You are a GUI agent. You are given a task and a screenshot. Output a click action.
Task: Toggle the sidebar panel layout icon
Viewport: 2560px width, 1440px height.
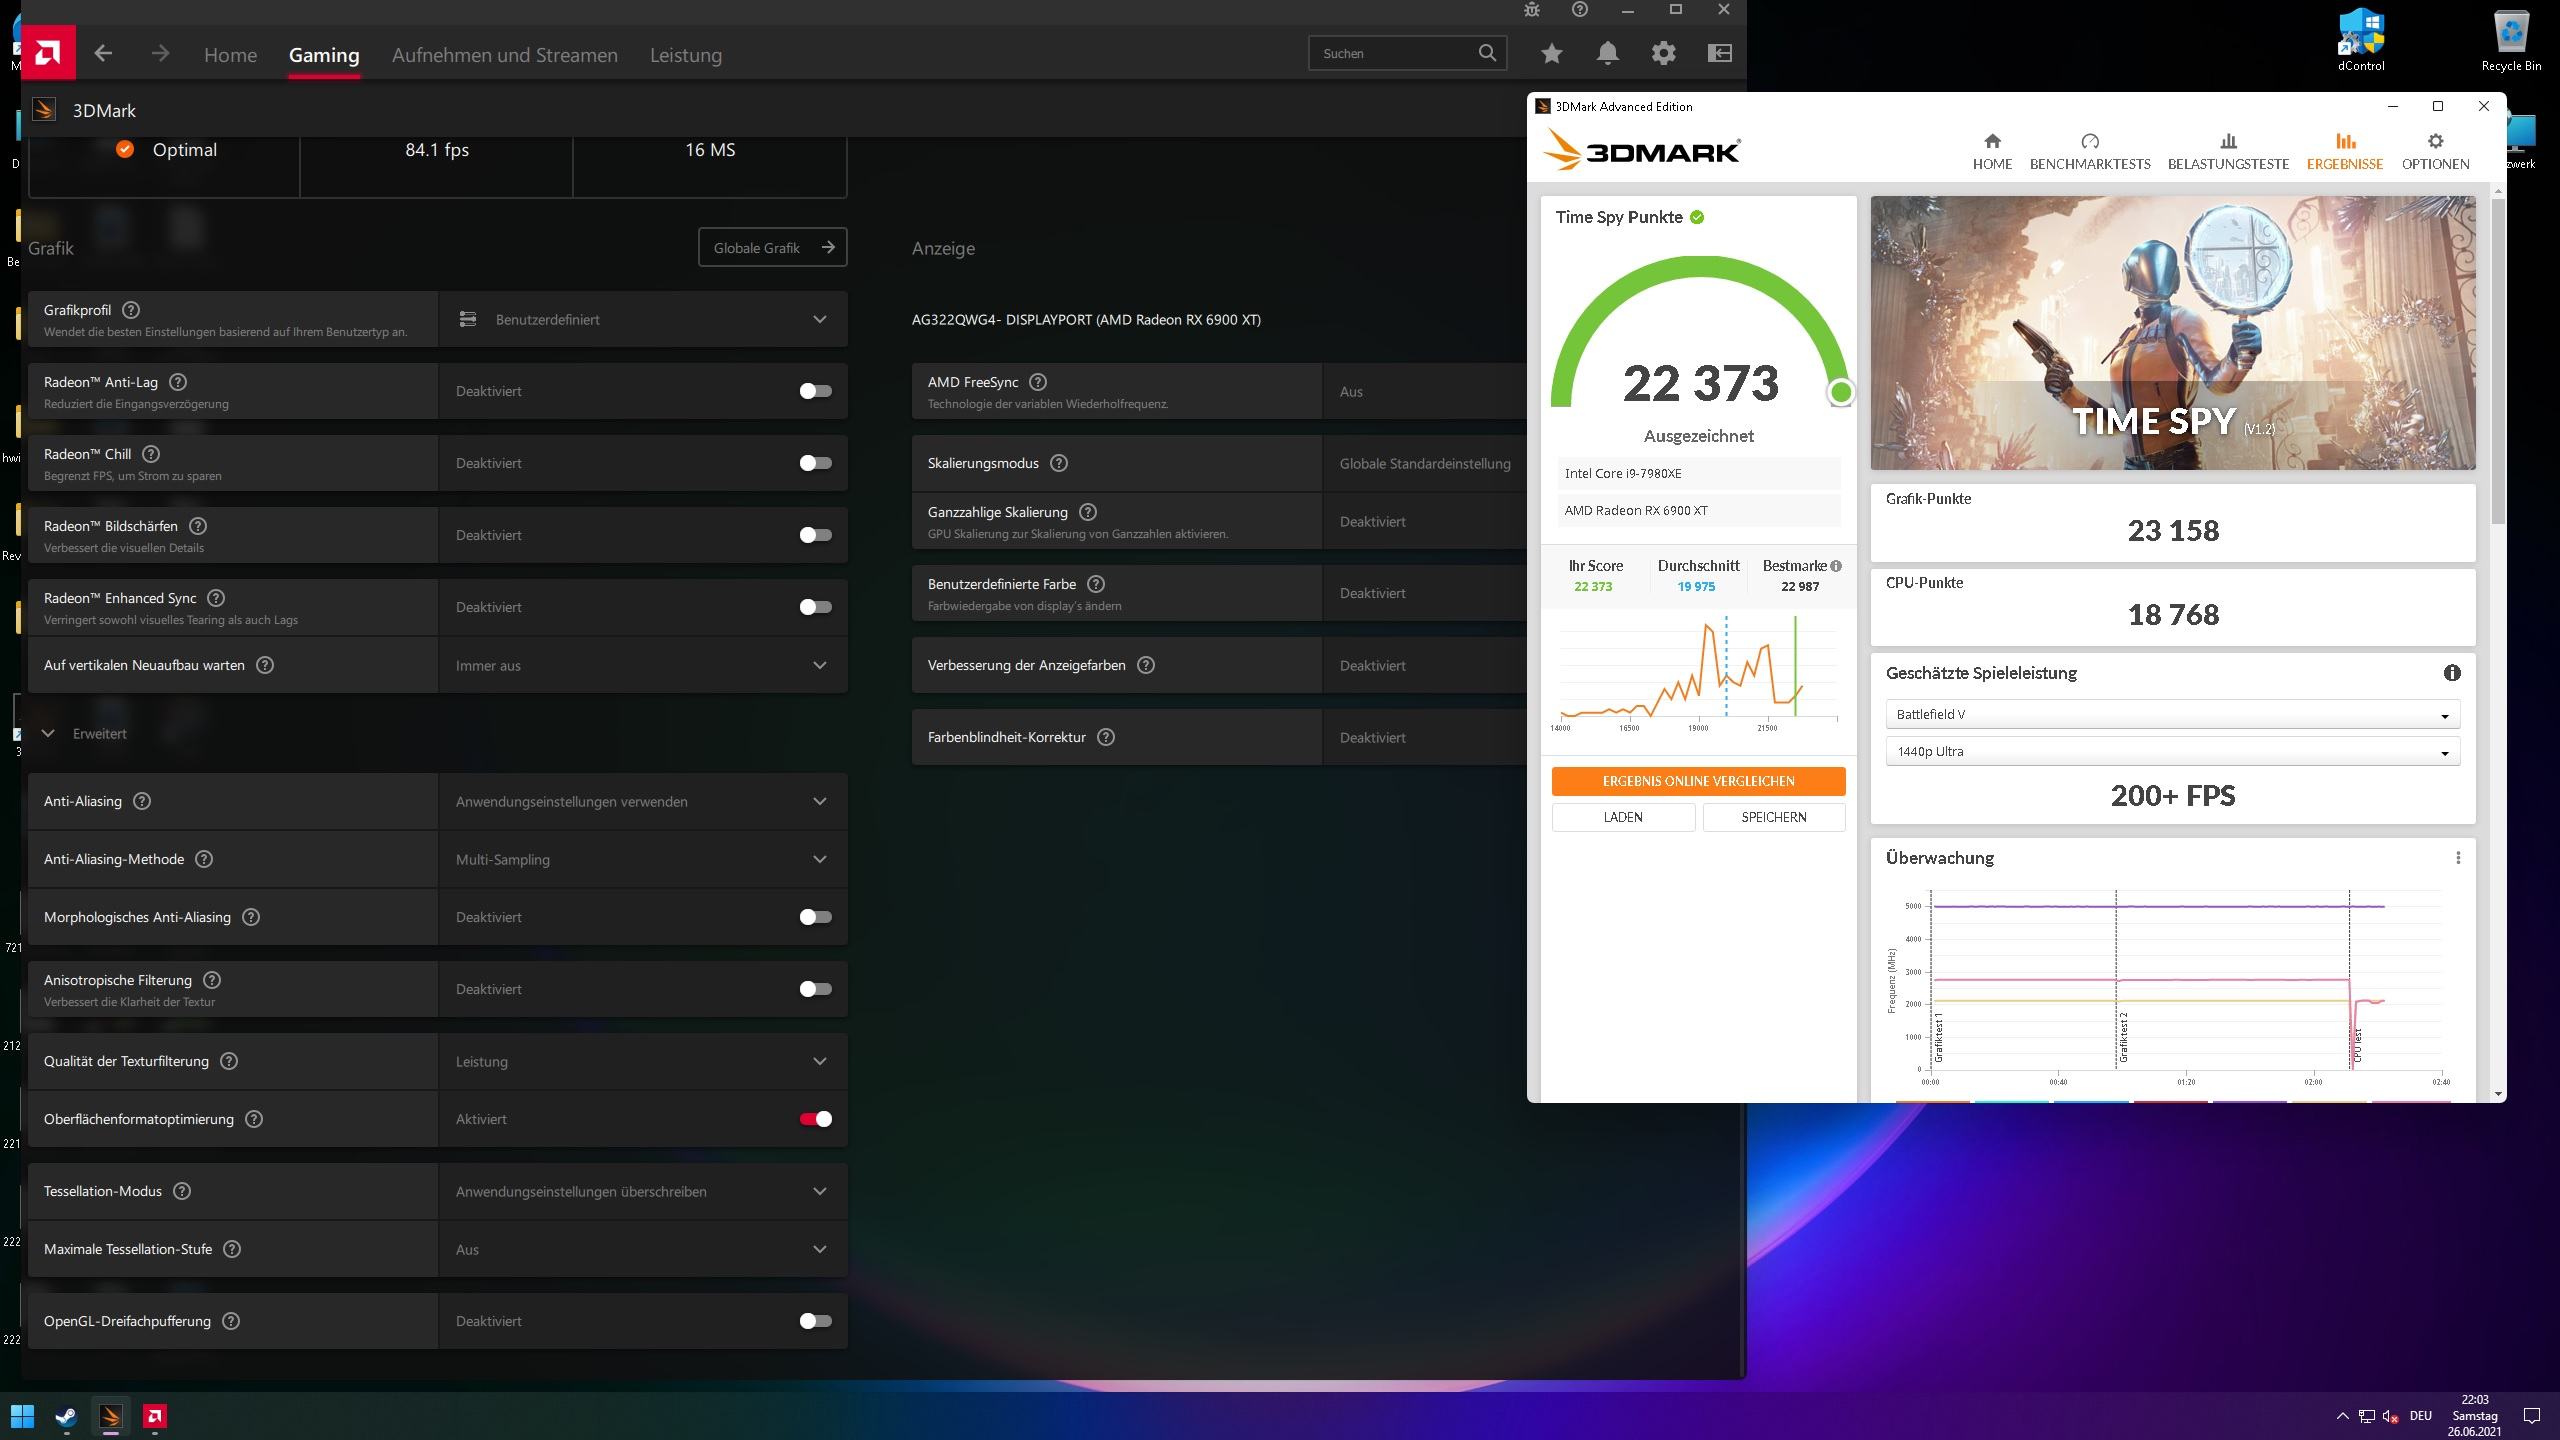tap(1719, 53)
